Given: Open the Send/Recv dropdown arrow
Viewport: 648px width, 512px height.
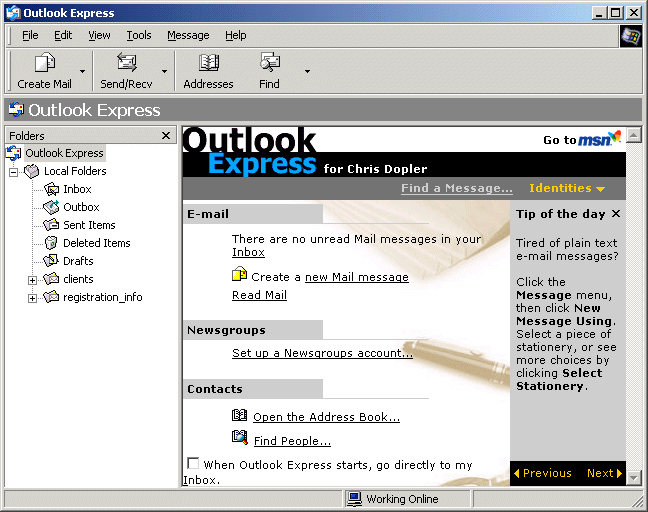Looking at the screenshot, I should 164,71.
